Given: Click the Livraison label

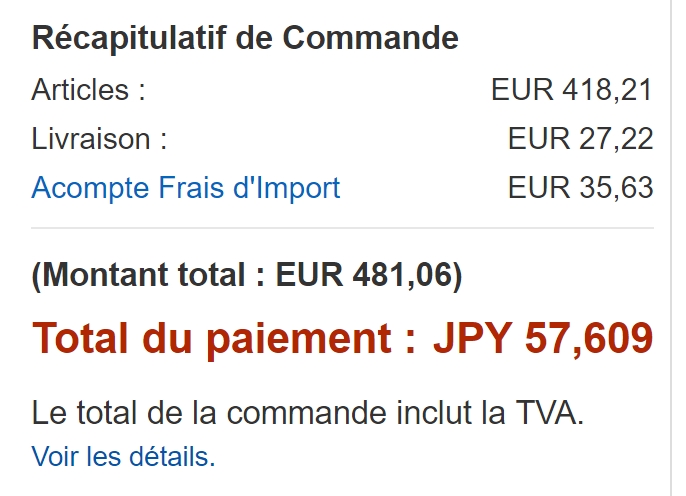Looking at the screenshot, I should point(99,139).
